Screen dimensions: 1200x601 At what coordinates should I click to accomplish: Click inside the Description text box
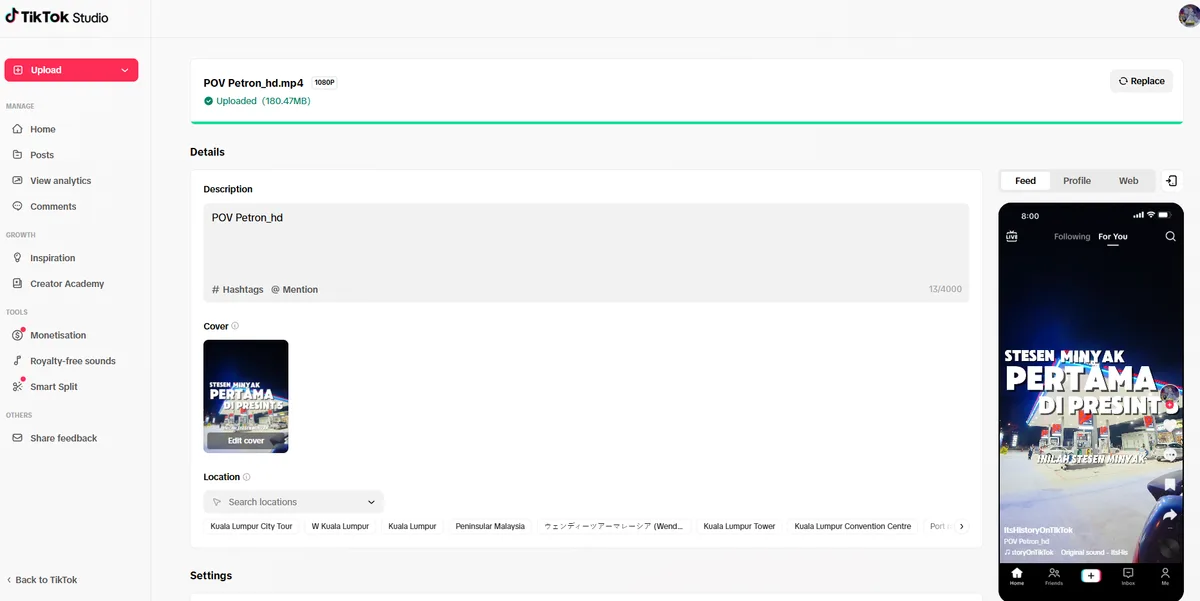pyautogui.click(x=586, y=253)
